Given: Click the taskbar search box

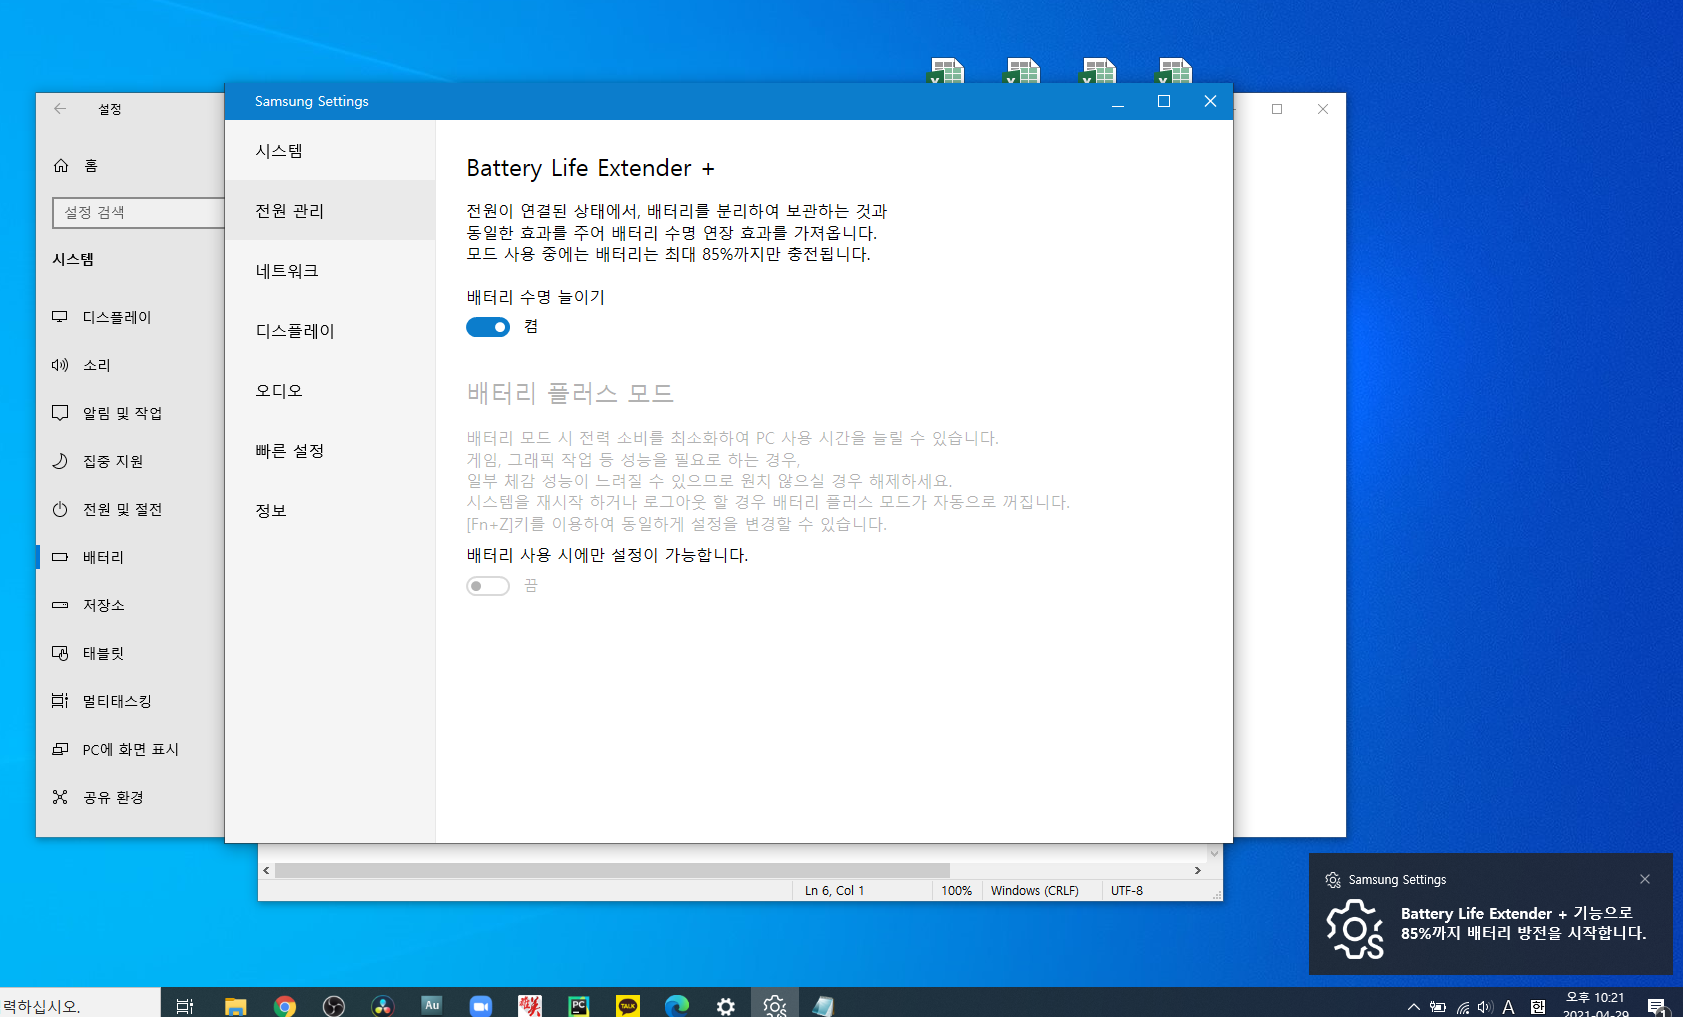Looking at the screenshot, I should pyautogui.click(x=80, y=1004).
